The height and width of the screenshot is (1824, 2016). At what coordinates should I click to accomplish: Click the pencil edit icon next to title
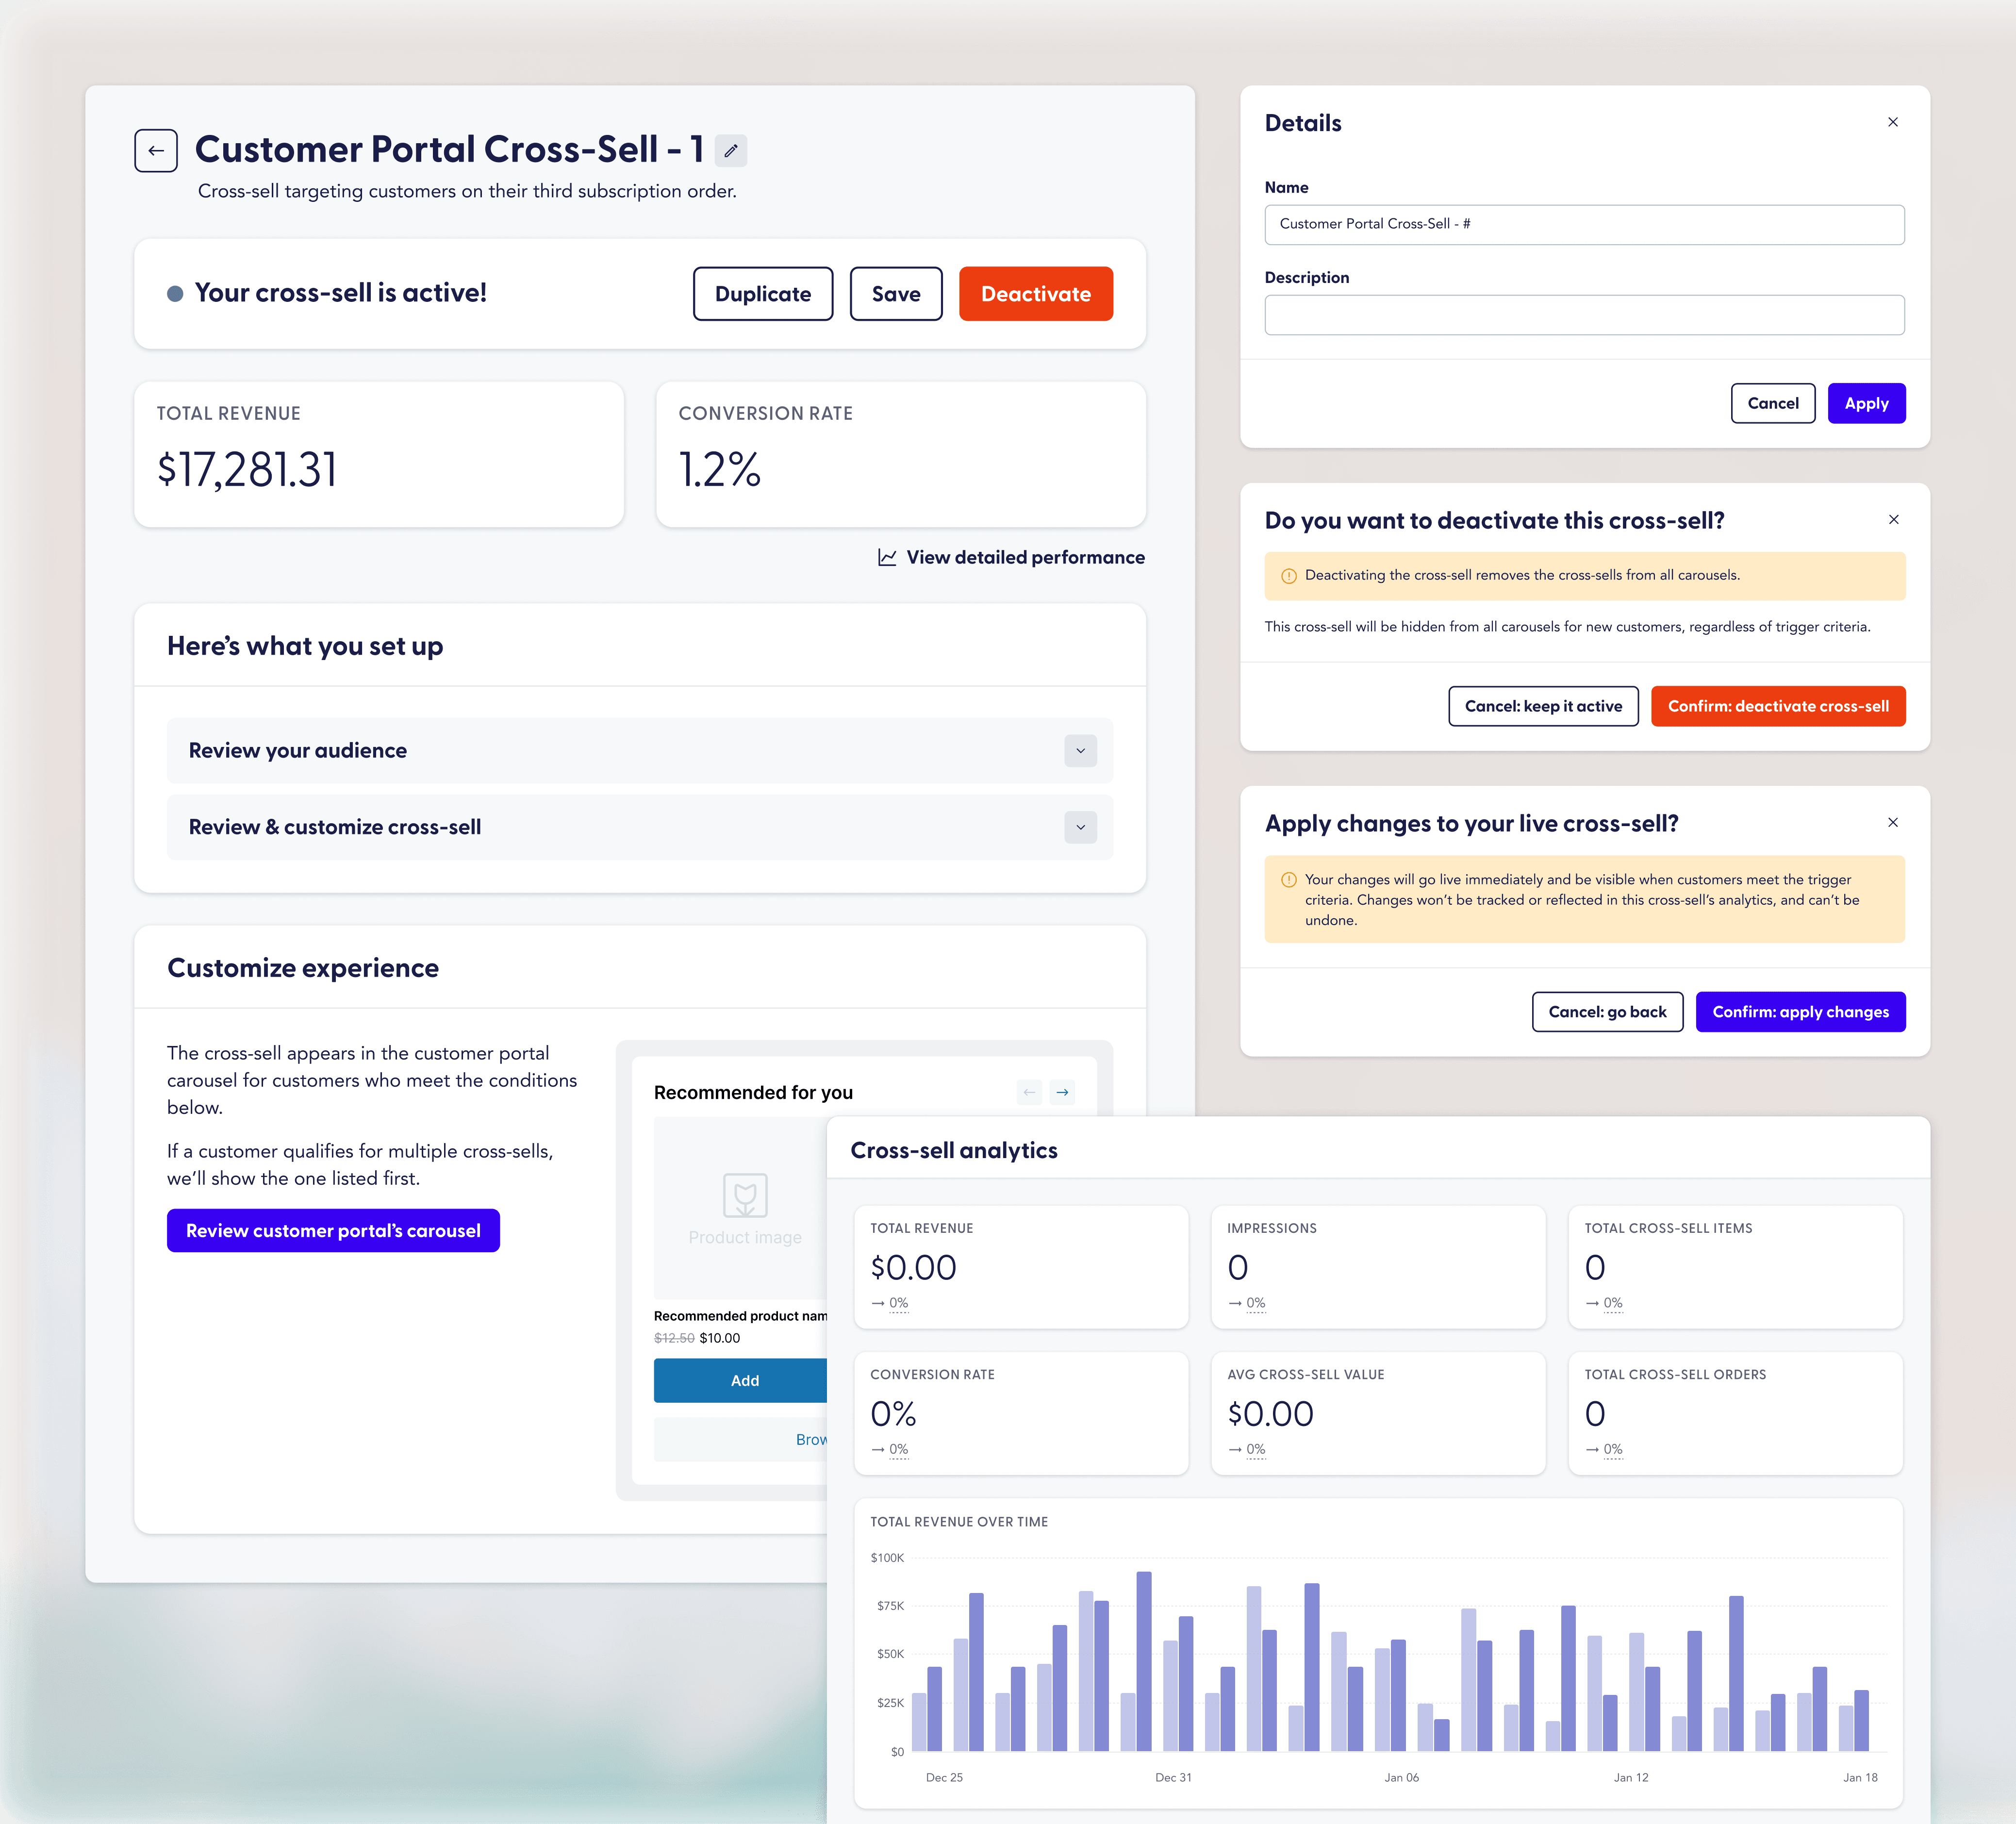coord(731,151)
